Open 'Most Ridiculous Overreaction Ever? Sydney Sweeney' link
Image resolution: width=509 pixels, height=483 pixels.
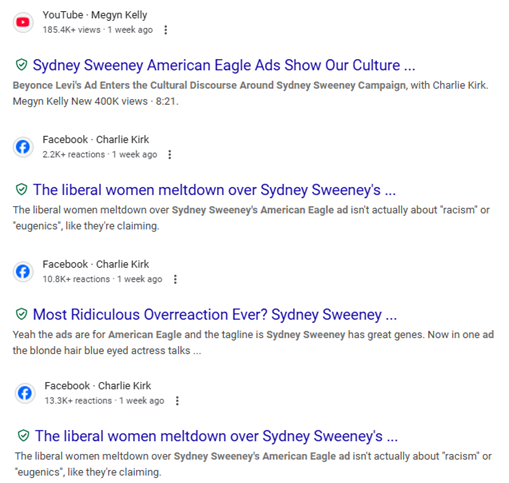tap(215, 314)
